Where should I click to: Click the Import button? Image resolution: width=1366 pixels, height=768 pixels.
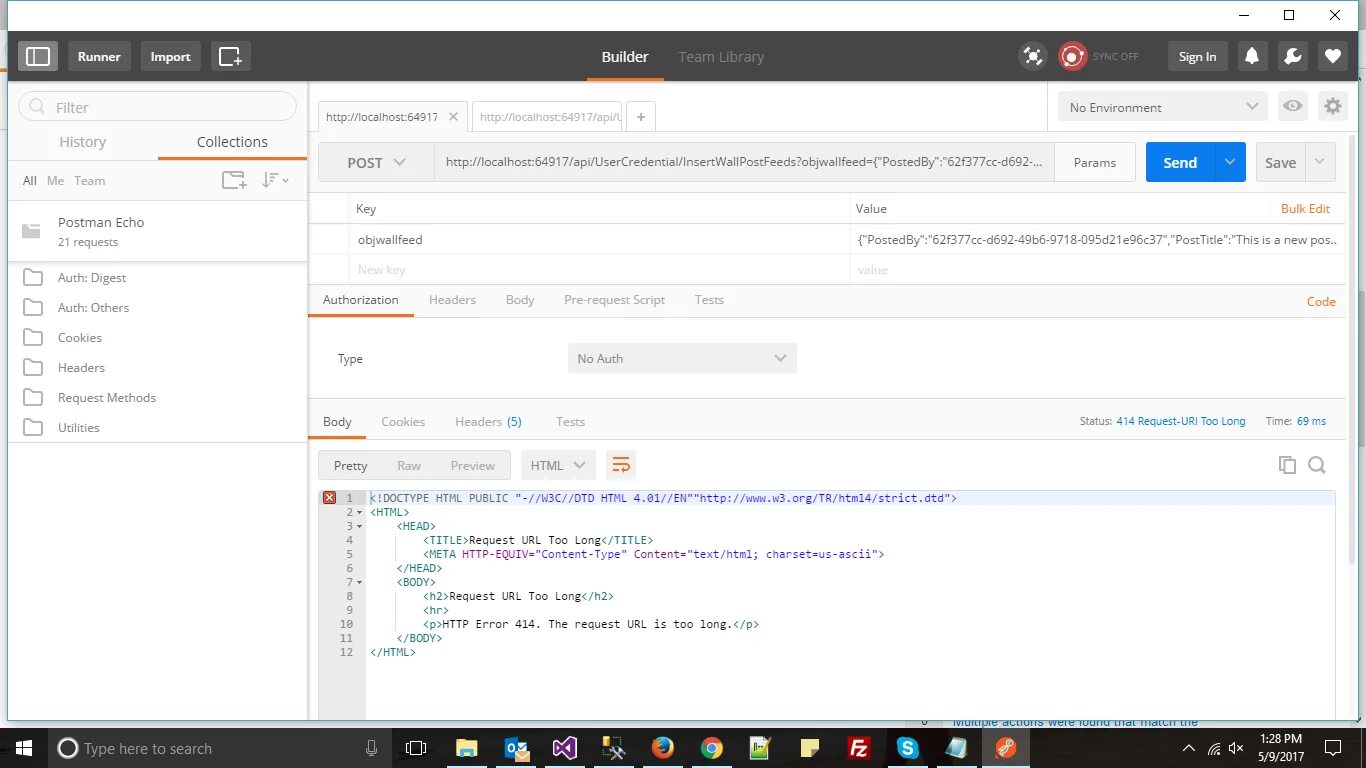click(x=170, y=56)
